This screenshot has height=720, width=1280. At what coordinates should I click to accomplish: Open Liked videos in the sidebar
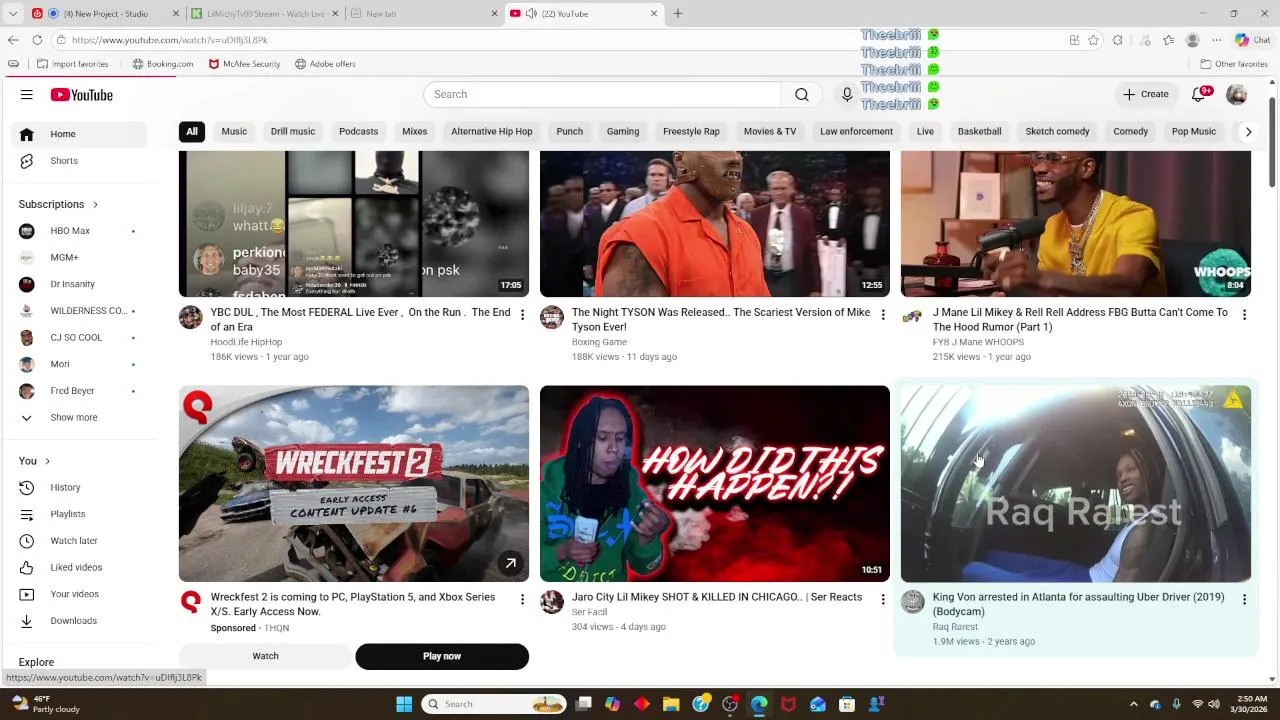pos(75,568)
